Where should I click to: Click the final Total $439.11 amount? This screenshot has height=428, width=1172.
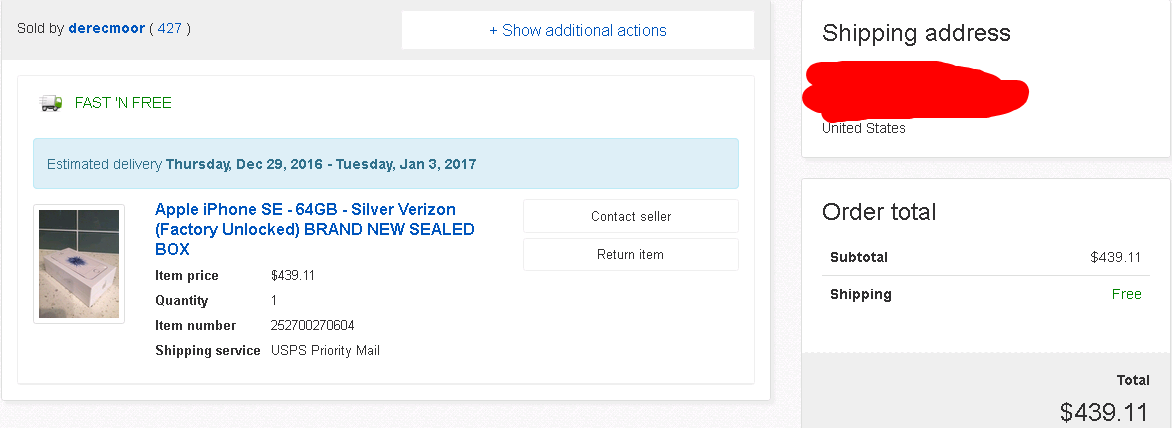coord(1103,412)
